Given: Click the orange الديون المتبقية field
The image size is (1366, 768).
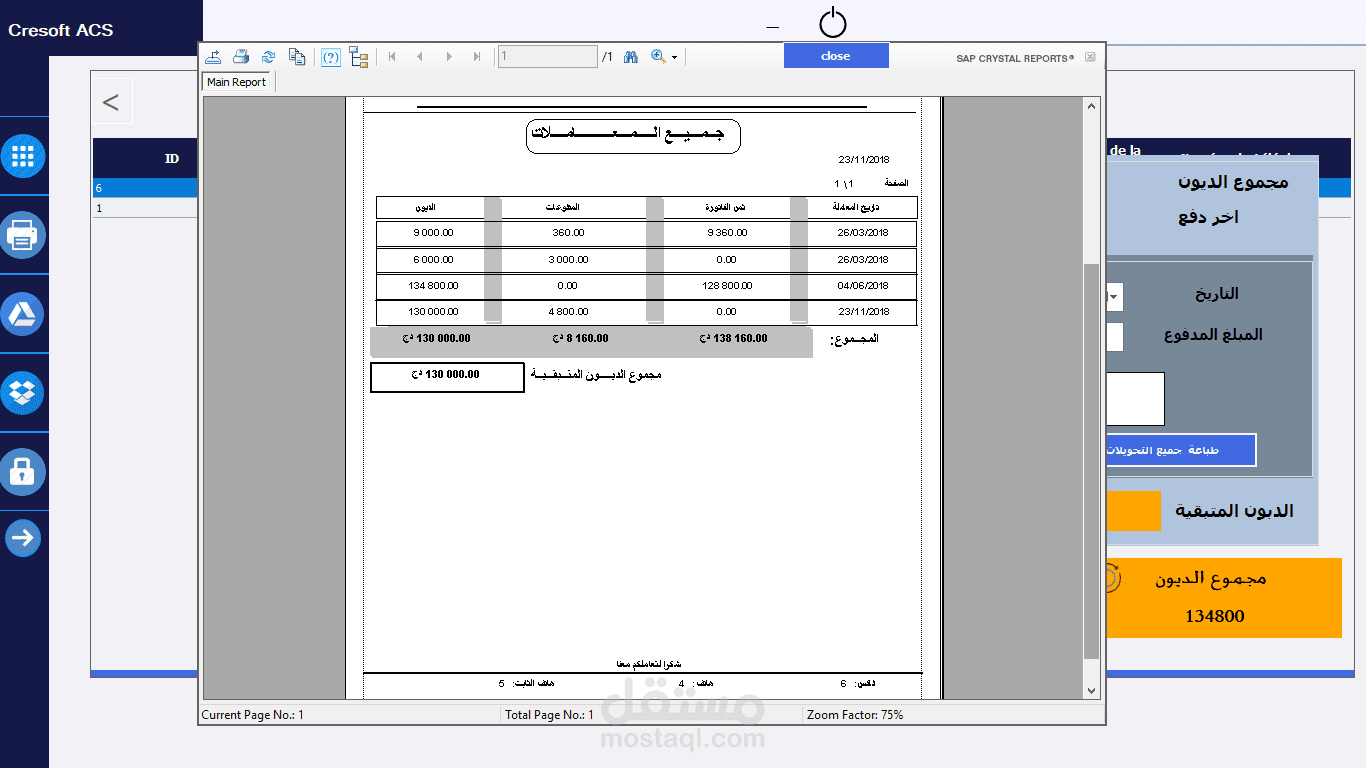Looking at the screenshot, I should tap(1133, 511).
